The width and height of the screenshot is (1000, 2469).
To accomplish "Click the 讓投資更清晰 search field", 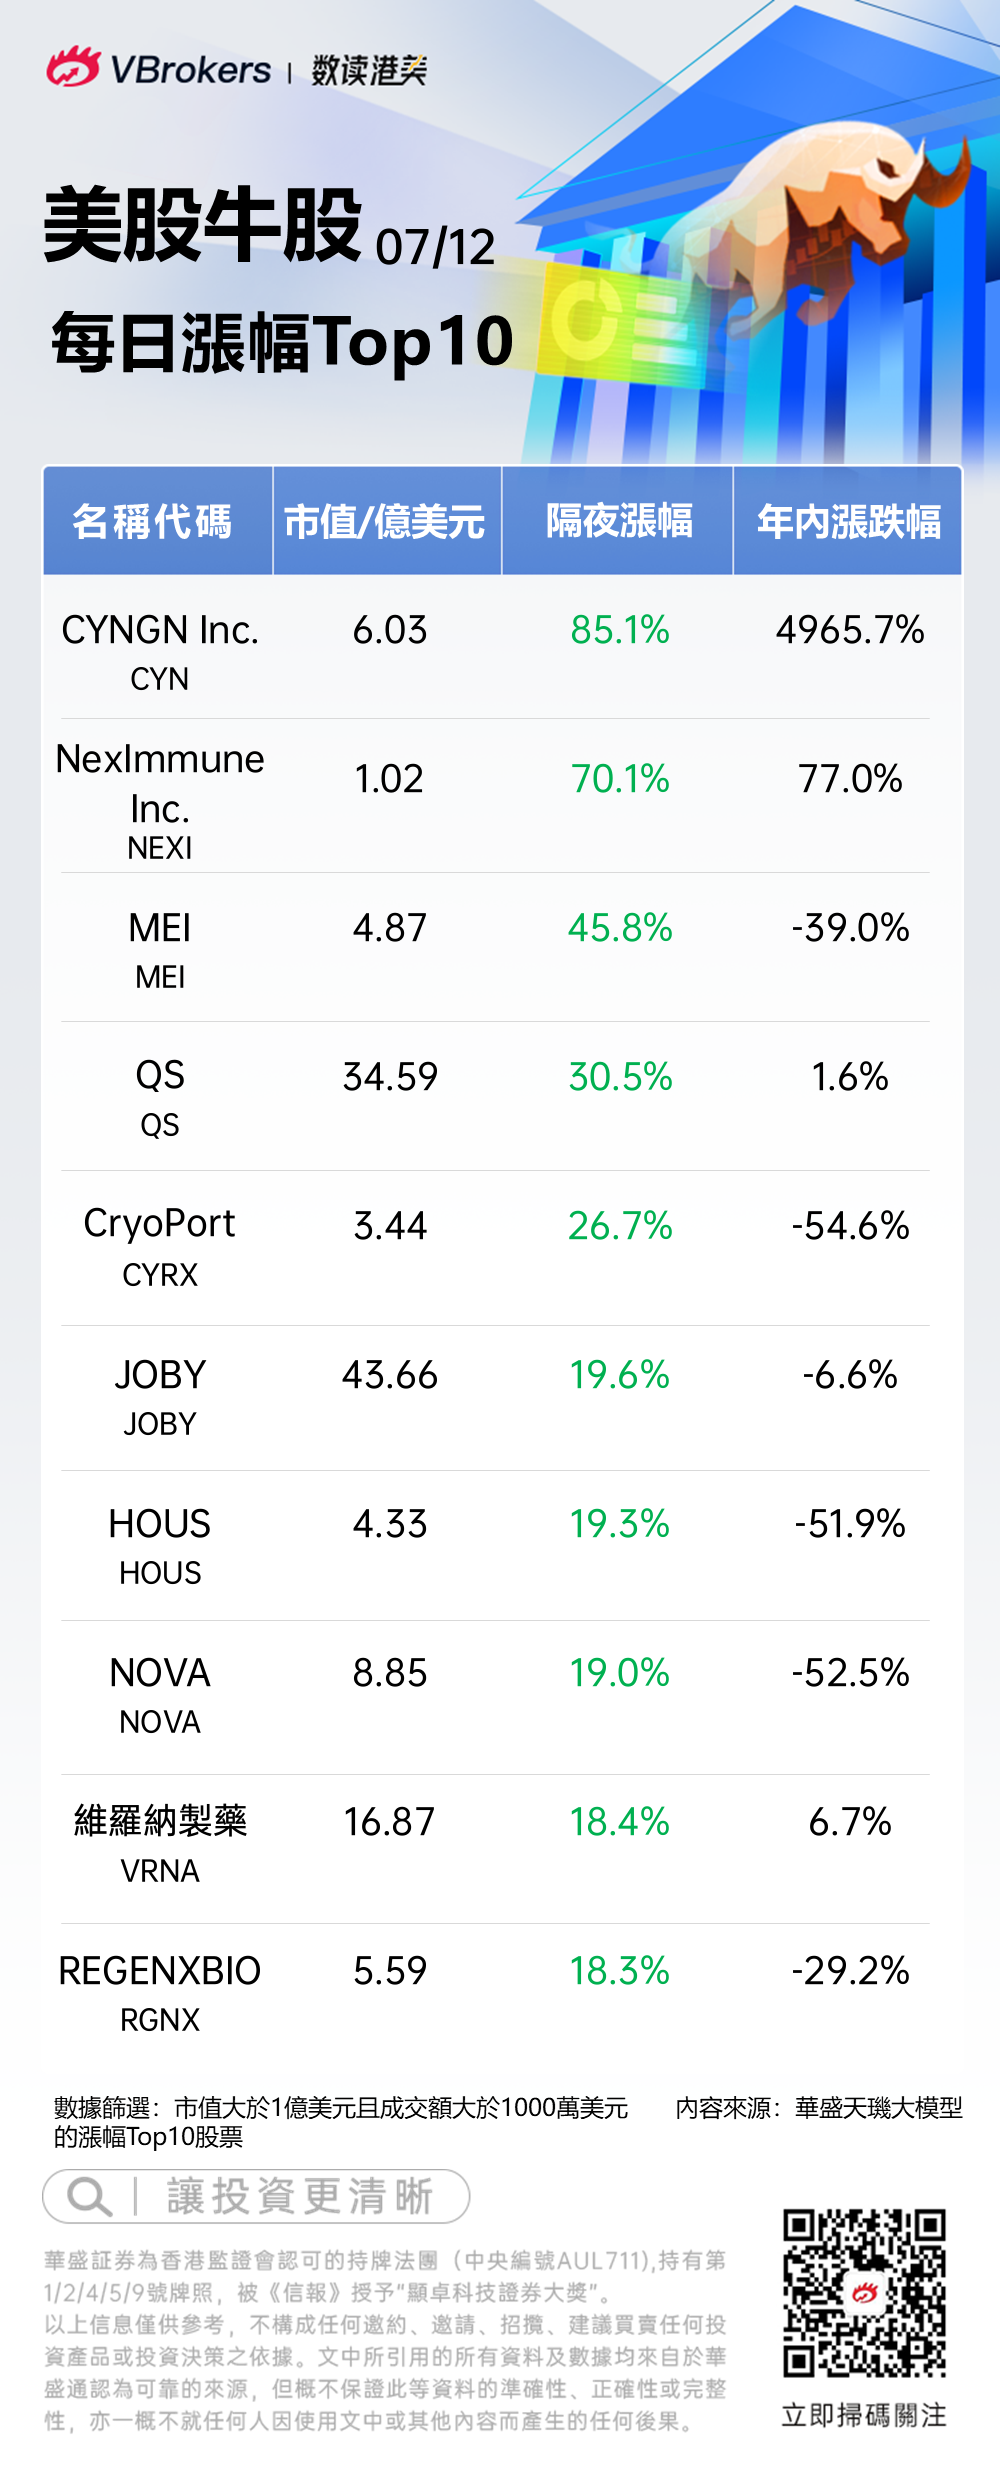I will pos(298,2196).
